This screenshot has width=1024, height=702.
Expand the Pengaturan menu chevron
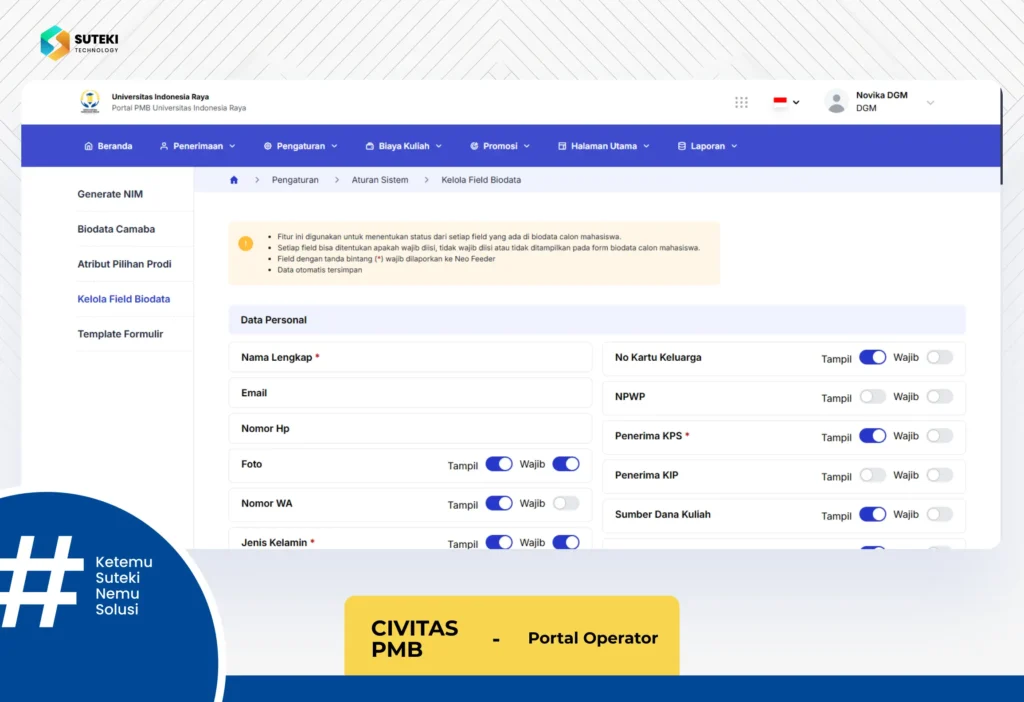click(334, 146)
